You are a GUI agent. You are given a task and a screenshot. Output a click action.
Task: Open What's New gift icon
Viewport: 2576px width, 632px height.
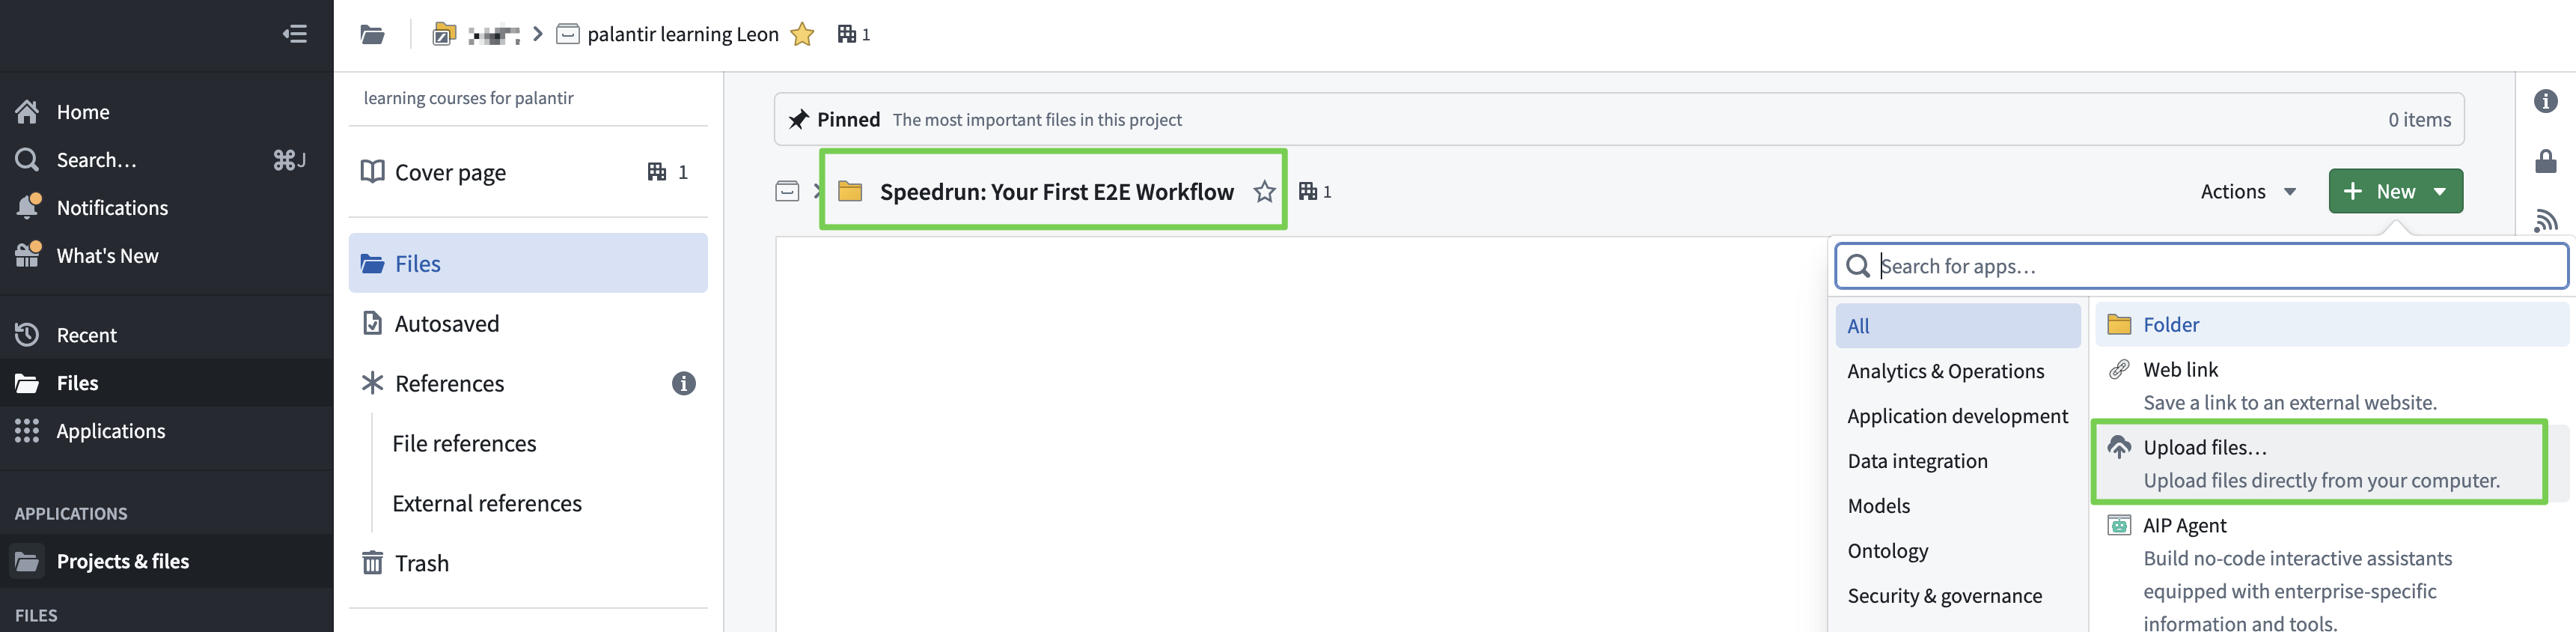28,255
